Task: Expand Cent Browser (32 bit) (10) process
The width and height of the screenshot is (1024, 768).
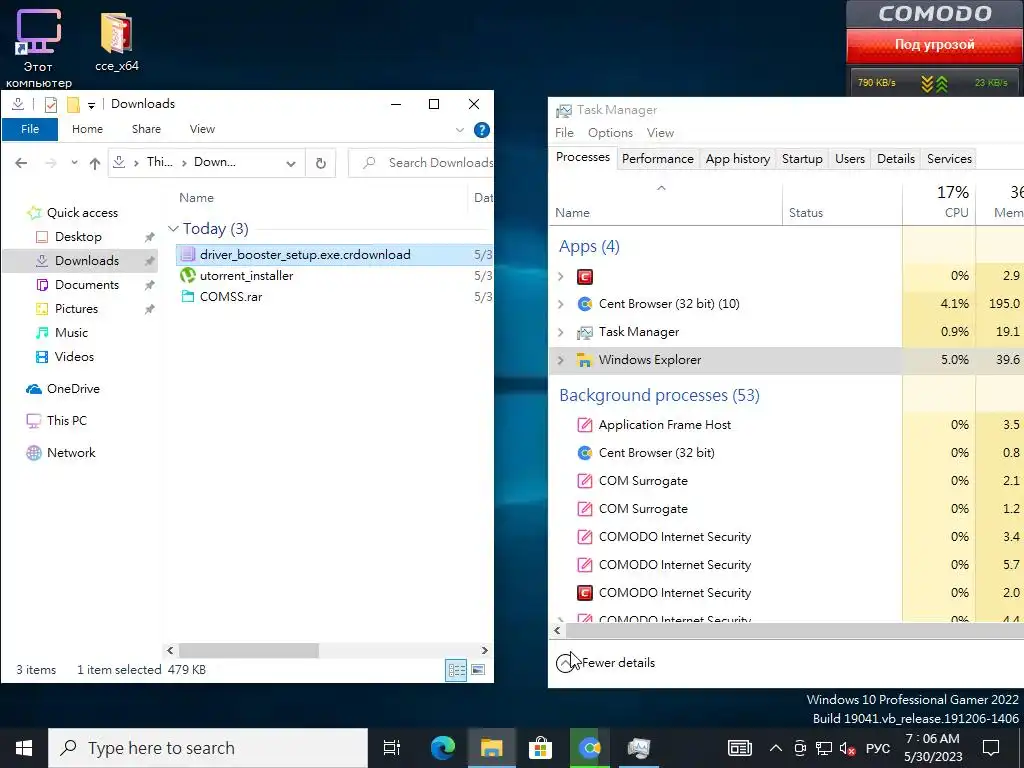Action: [x=560, y=304]
